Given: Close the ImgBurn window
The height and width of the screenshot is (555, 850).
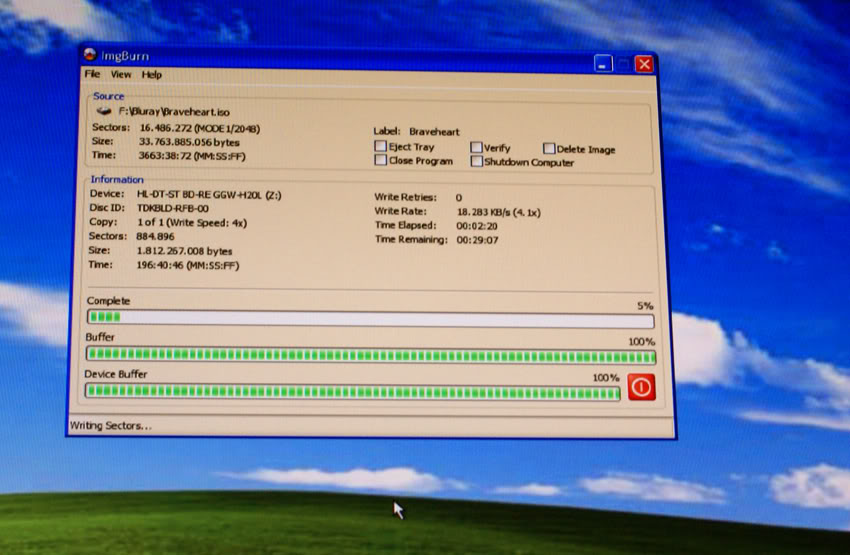Looking at the screenshot, I should pos(644,65).
